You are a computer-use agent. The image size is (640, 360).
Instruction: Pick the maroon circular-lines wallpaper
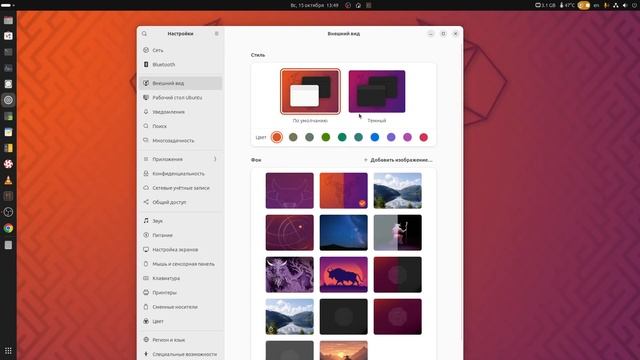(290, 233)
